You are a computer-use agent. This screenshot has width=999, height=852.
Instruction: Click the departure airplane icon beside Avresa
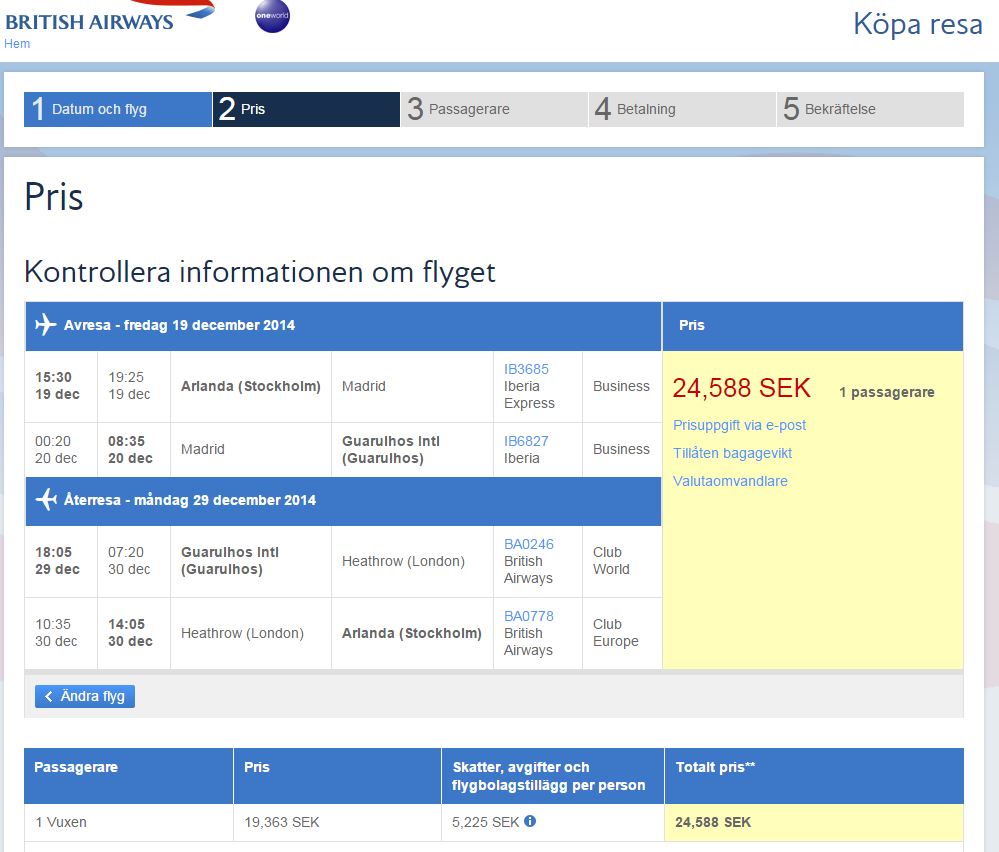(45, 325)
